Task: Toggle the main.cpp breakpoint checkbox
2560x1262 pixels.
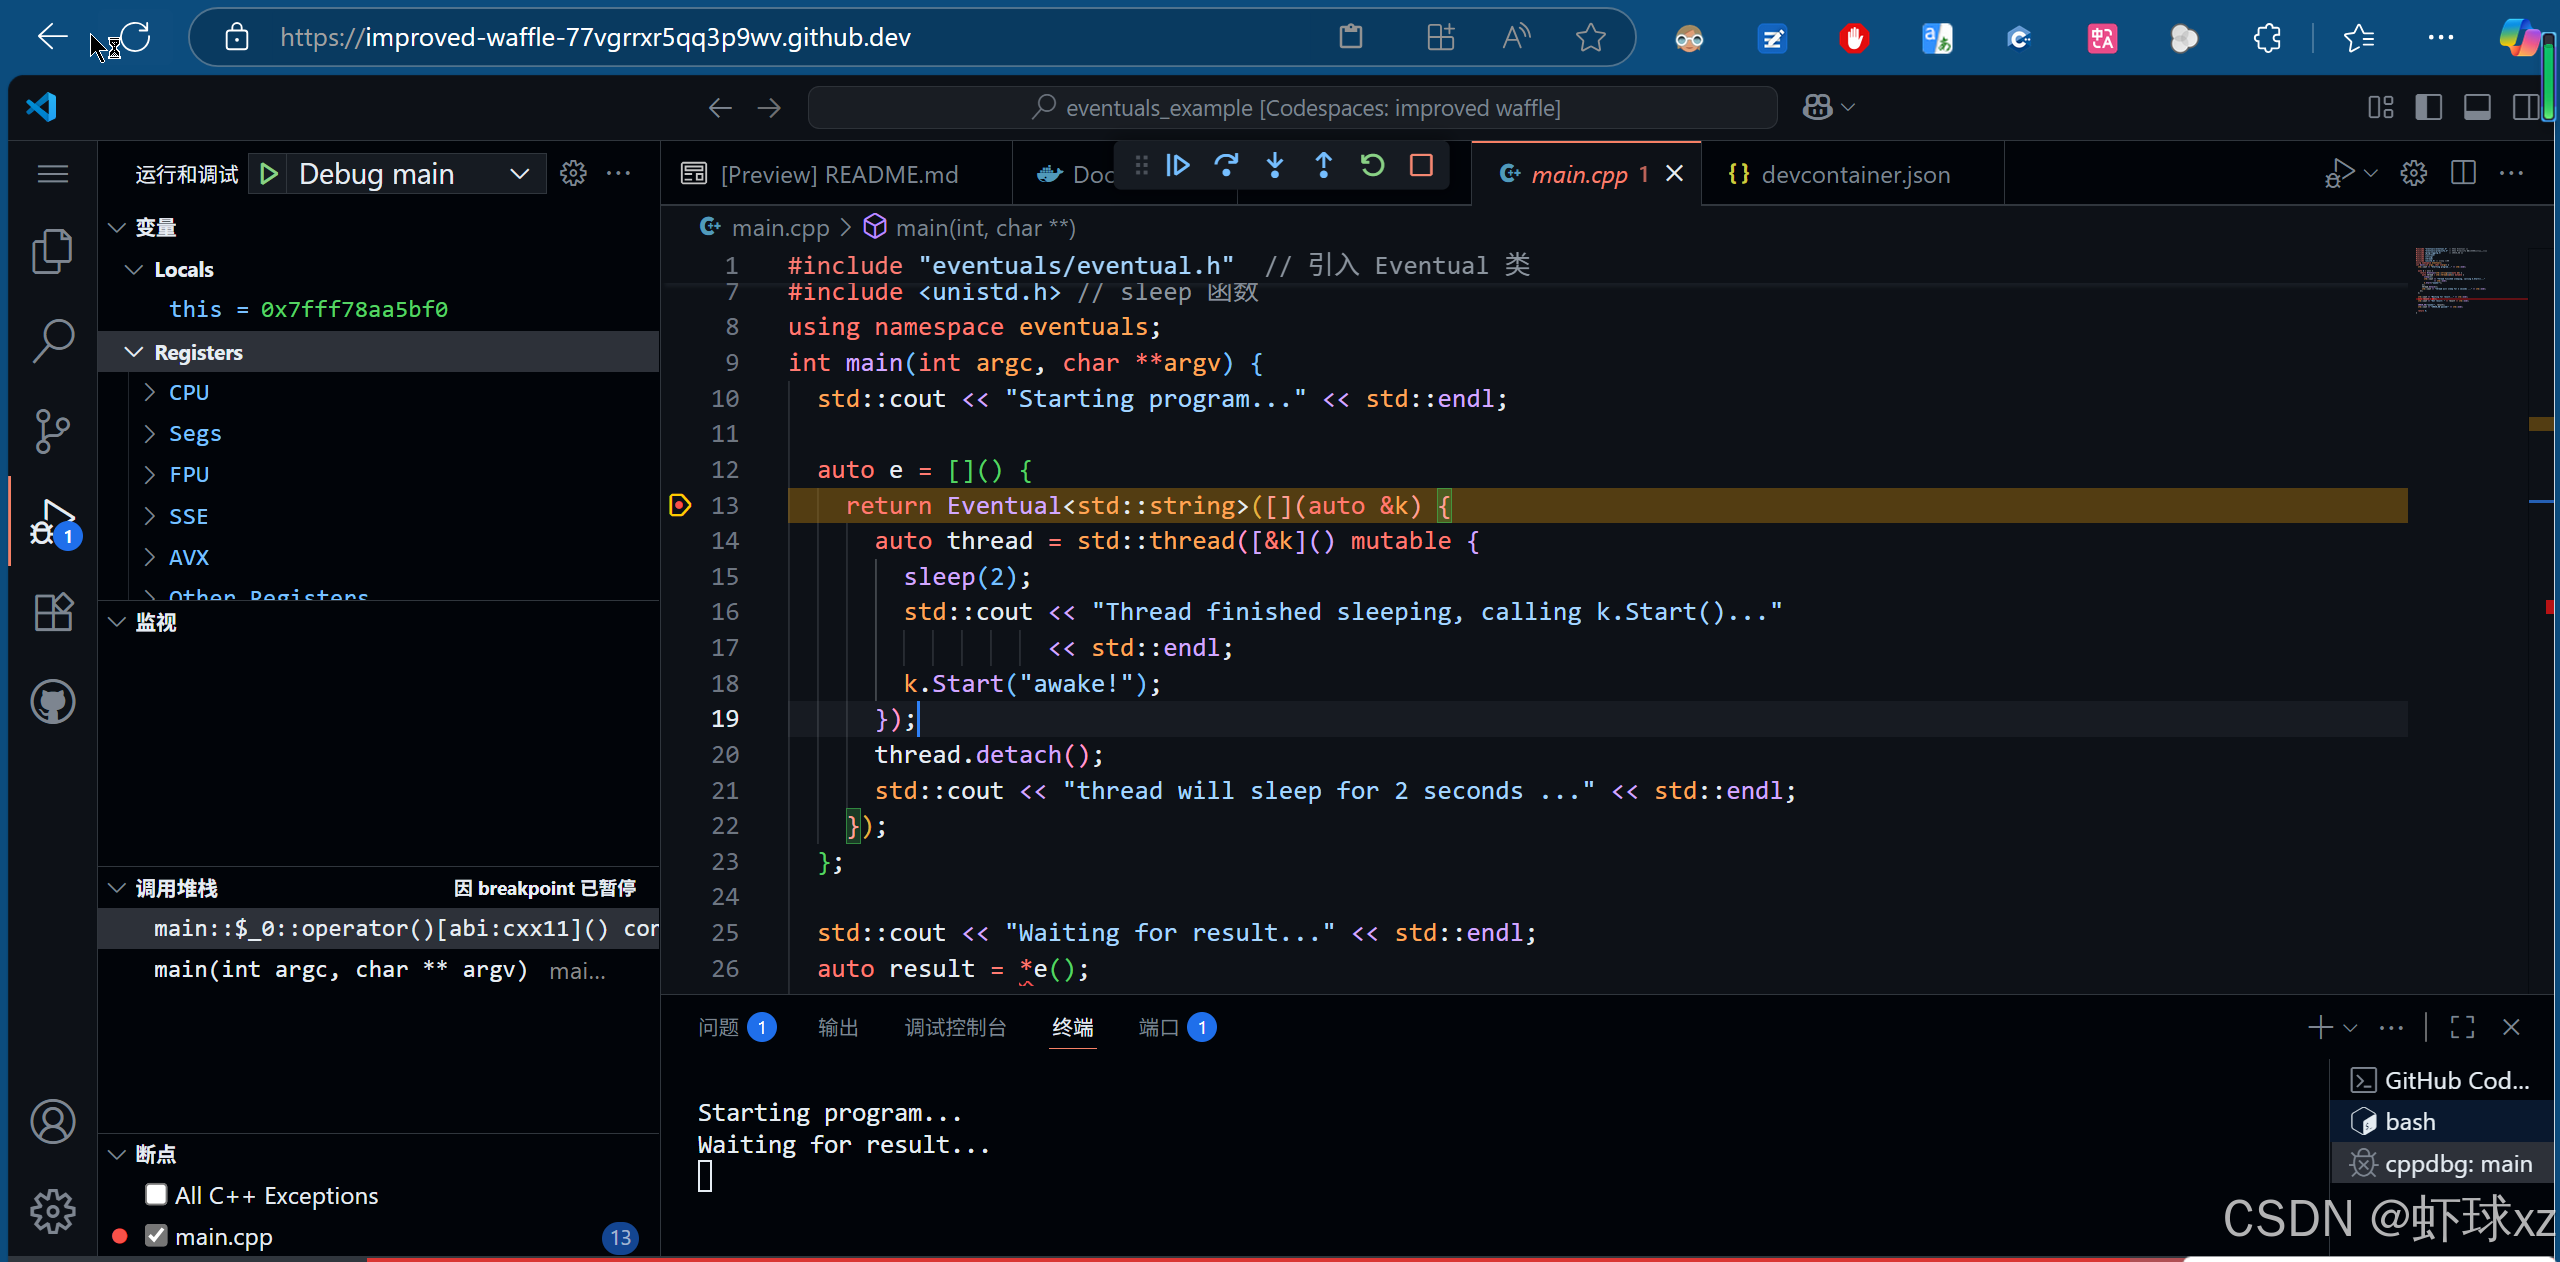Action: [x=156, y=1236]
